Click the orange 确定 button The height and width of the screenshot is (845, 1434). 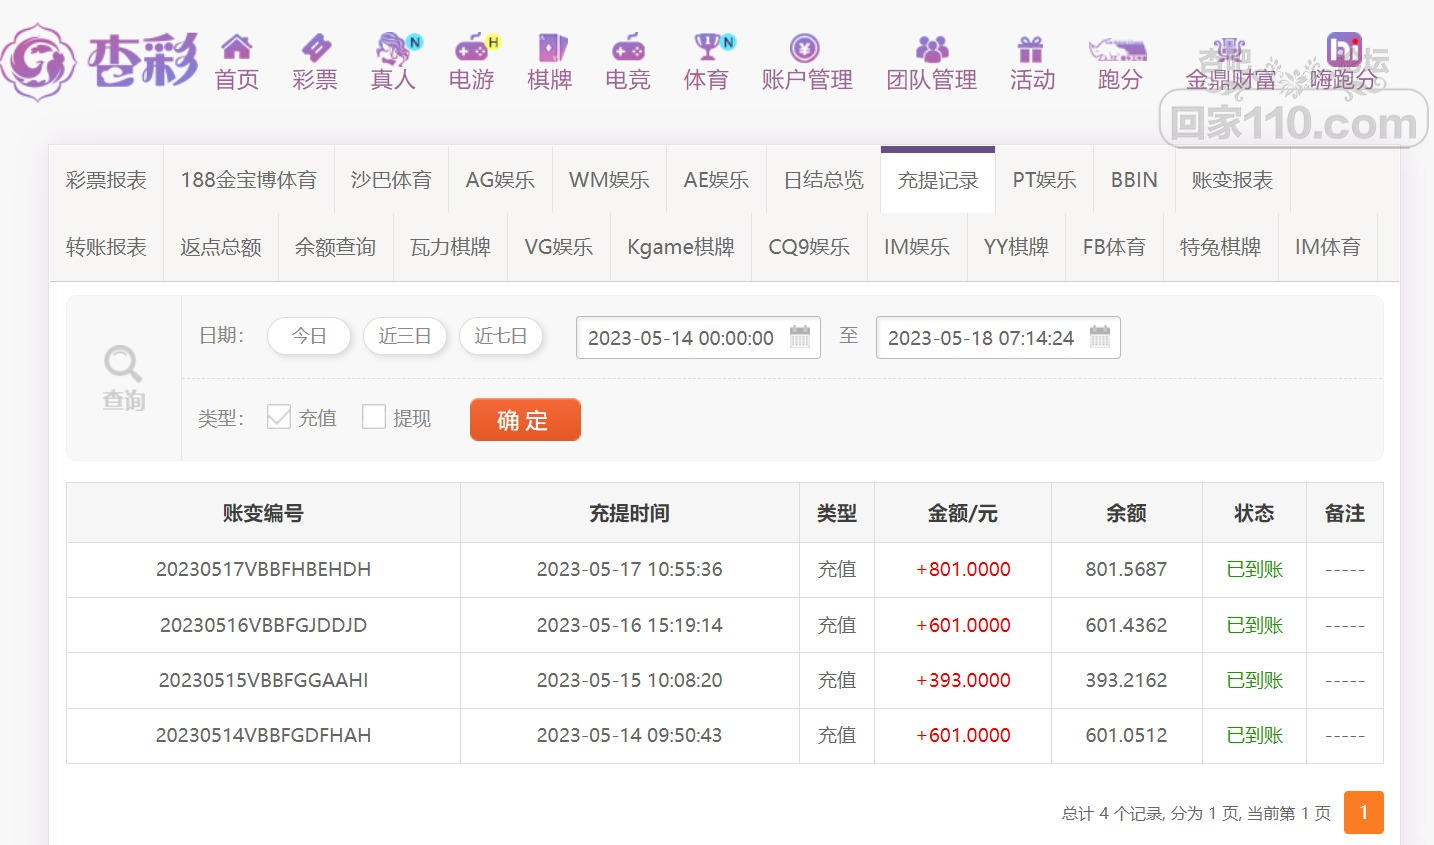click(x=524, y=420)
